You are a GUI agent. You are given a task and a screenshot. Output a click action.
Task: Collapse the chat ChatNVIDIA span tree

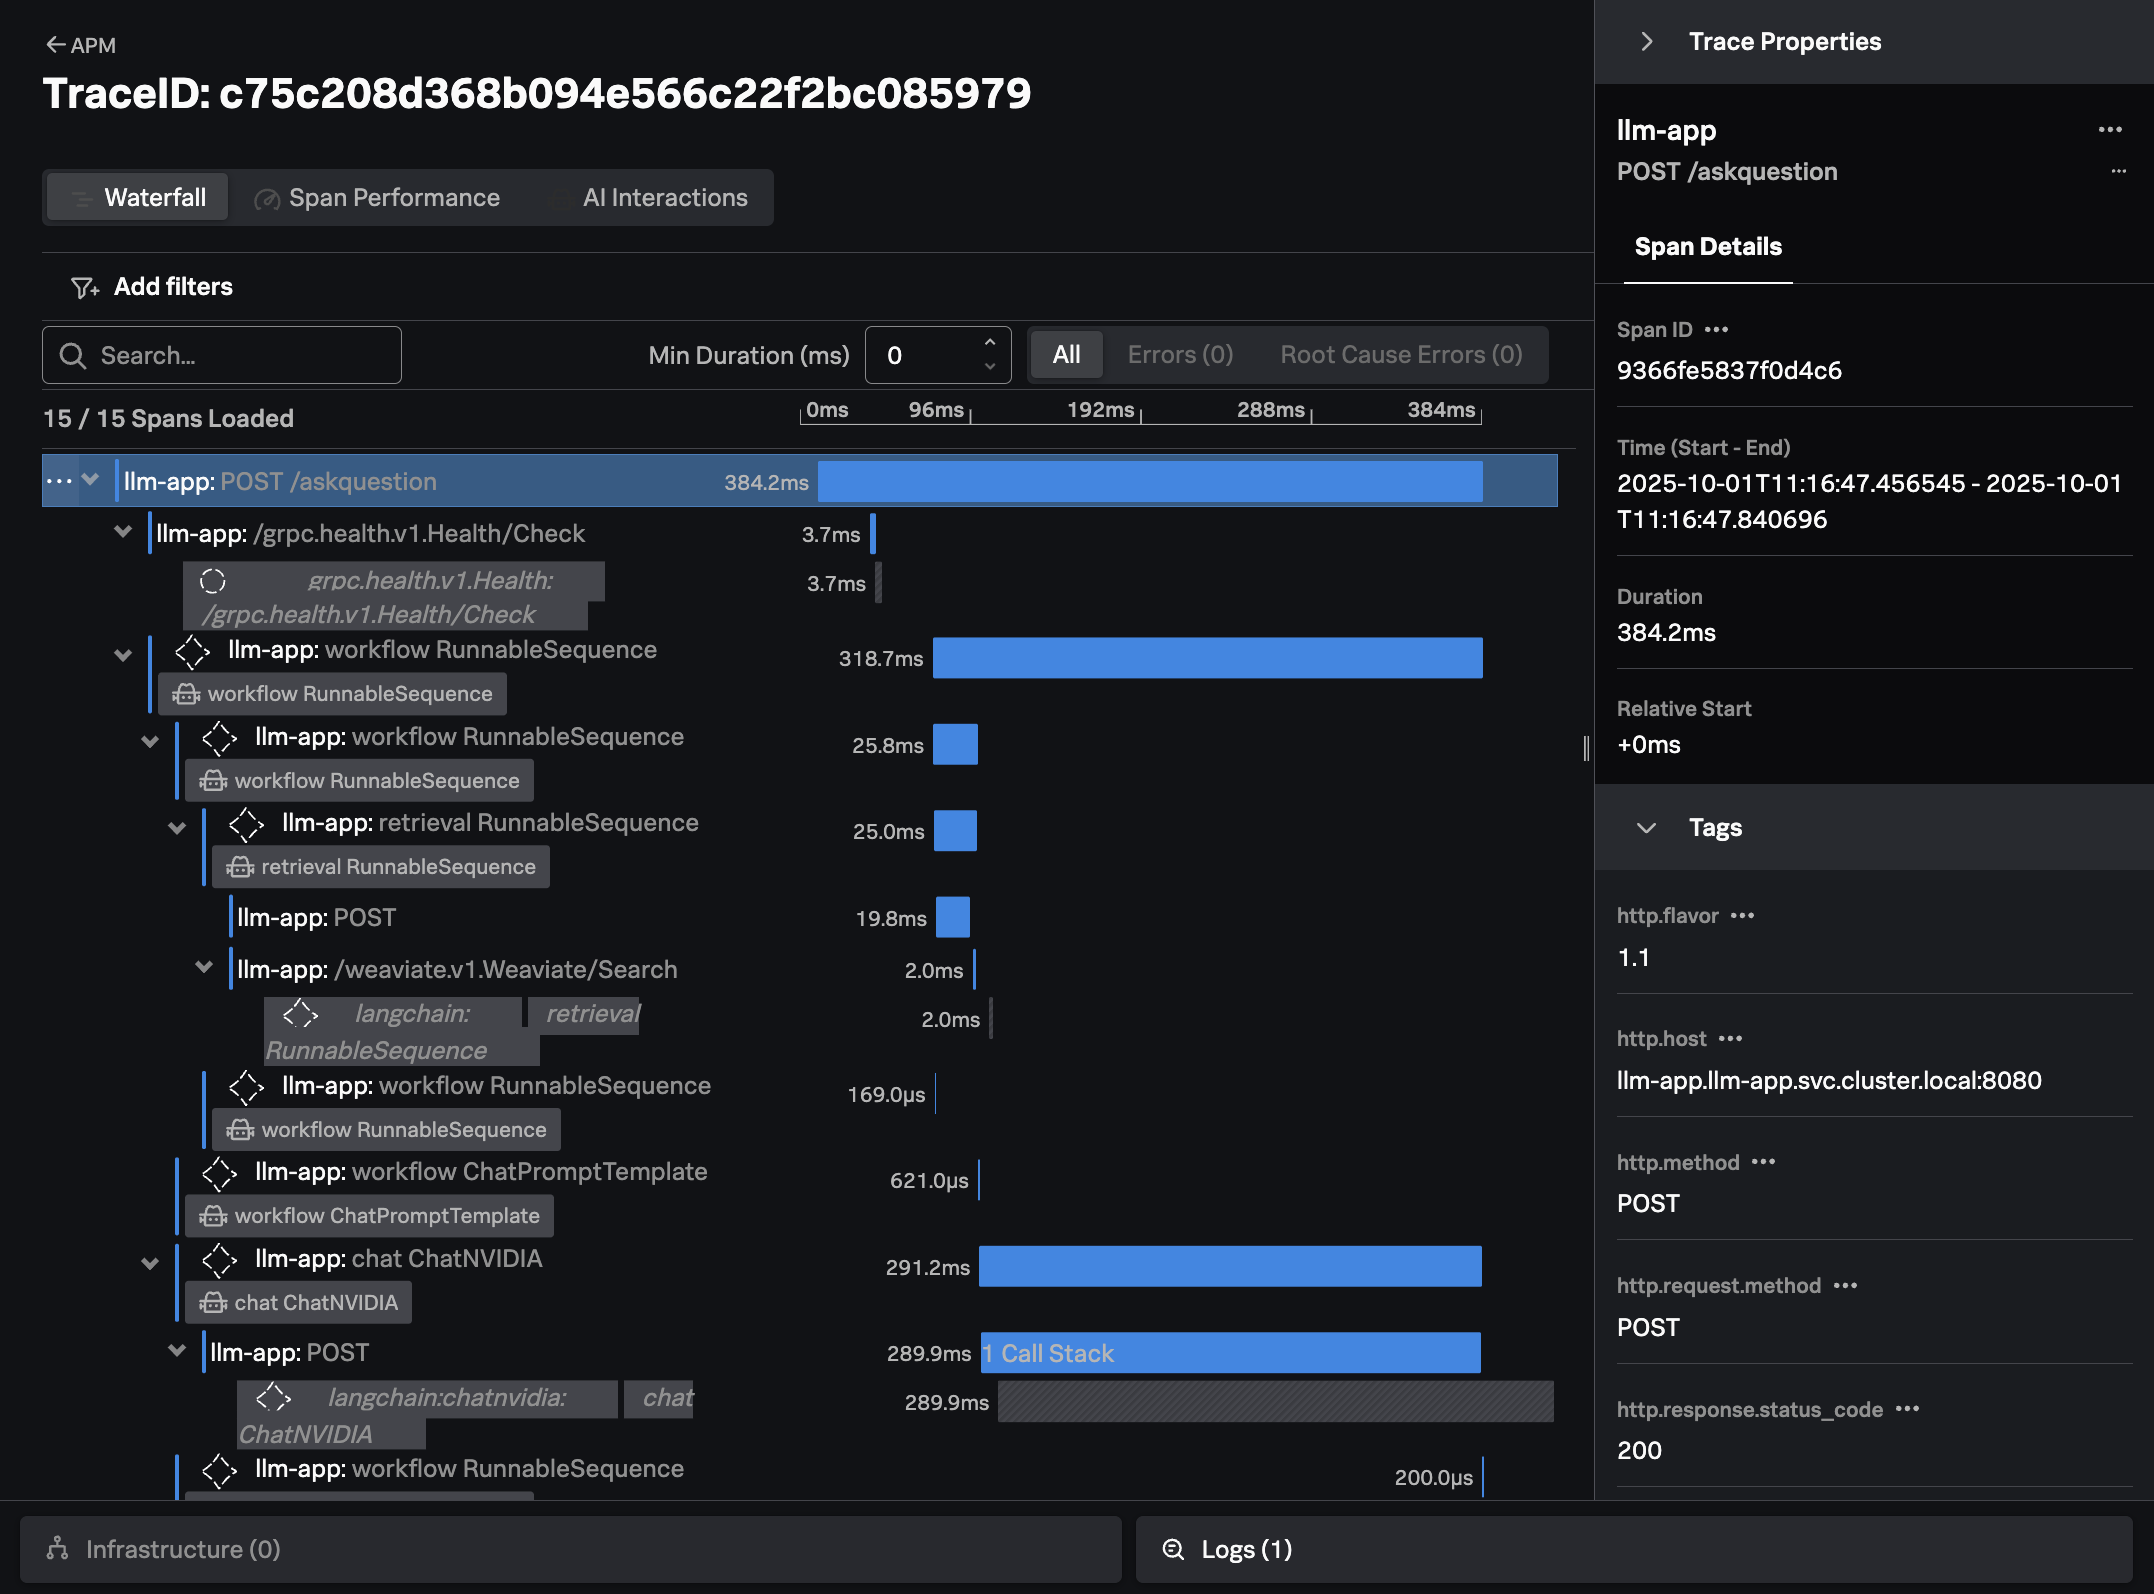point(150,1263)
